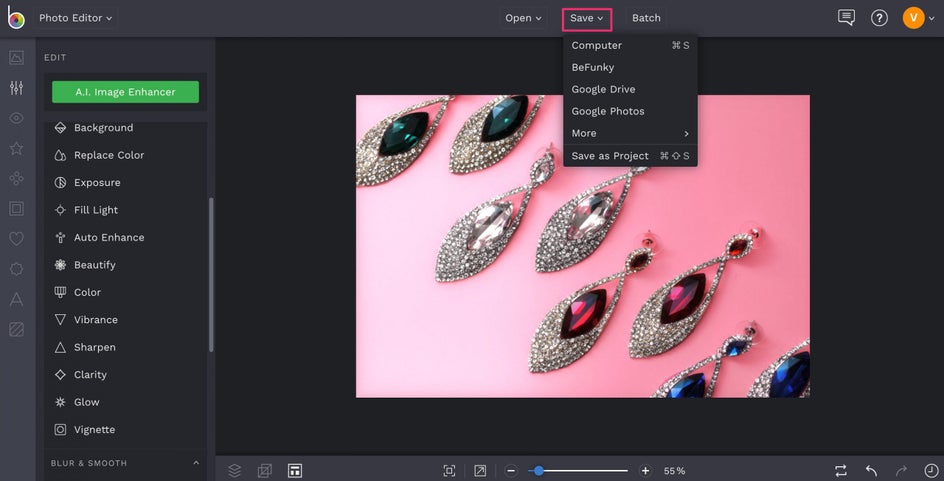This screenshot has width=944, height=481.
Task: Click the compare original icon
Action: tap(840, 470)
